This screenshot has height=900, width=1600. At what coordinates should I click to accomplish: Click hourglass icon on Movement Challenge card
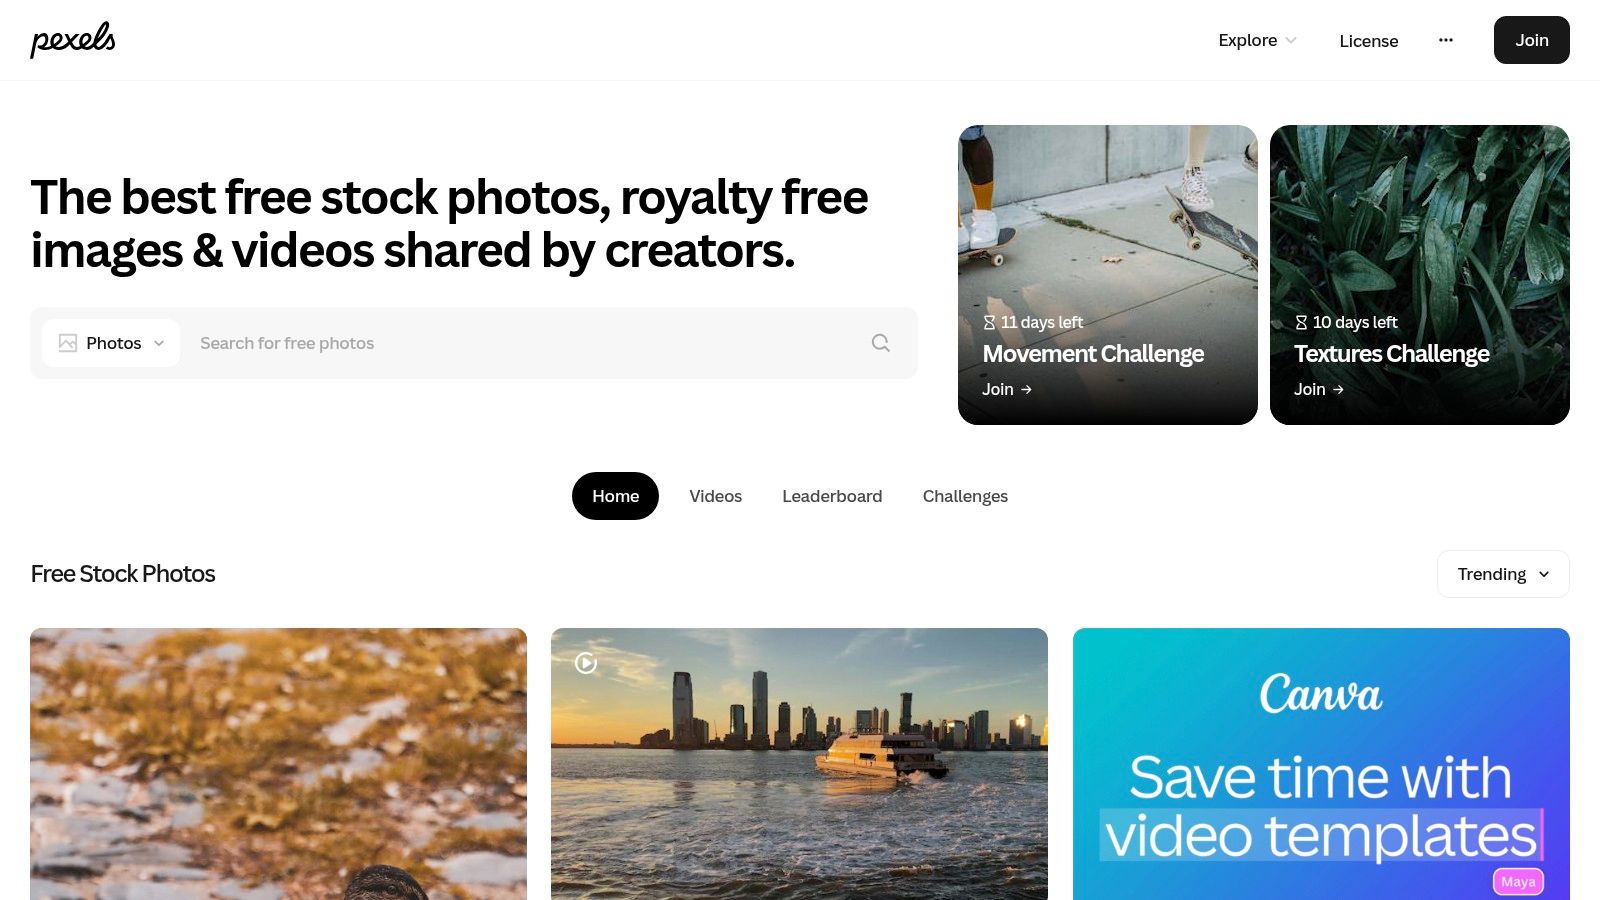point(989,322)
